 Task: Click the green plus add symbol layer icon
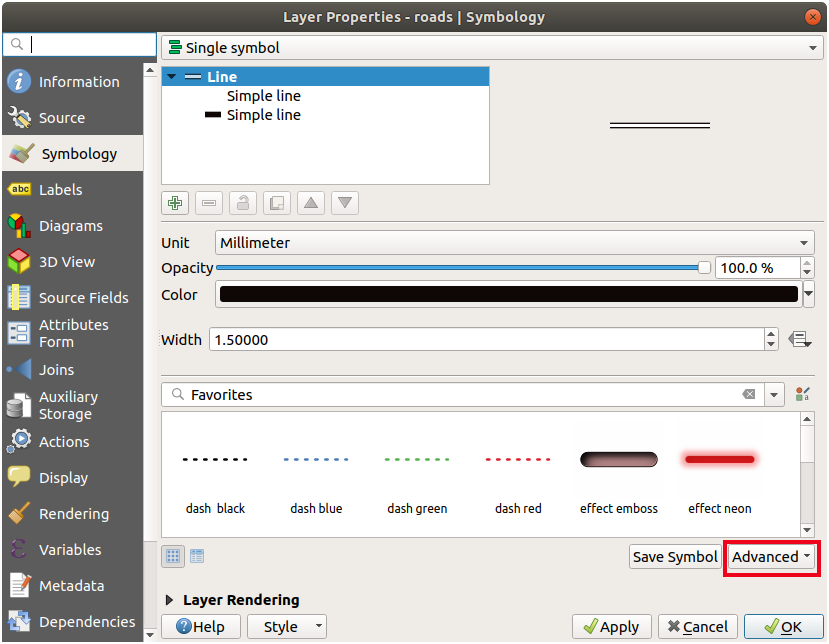point(176,203)
